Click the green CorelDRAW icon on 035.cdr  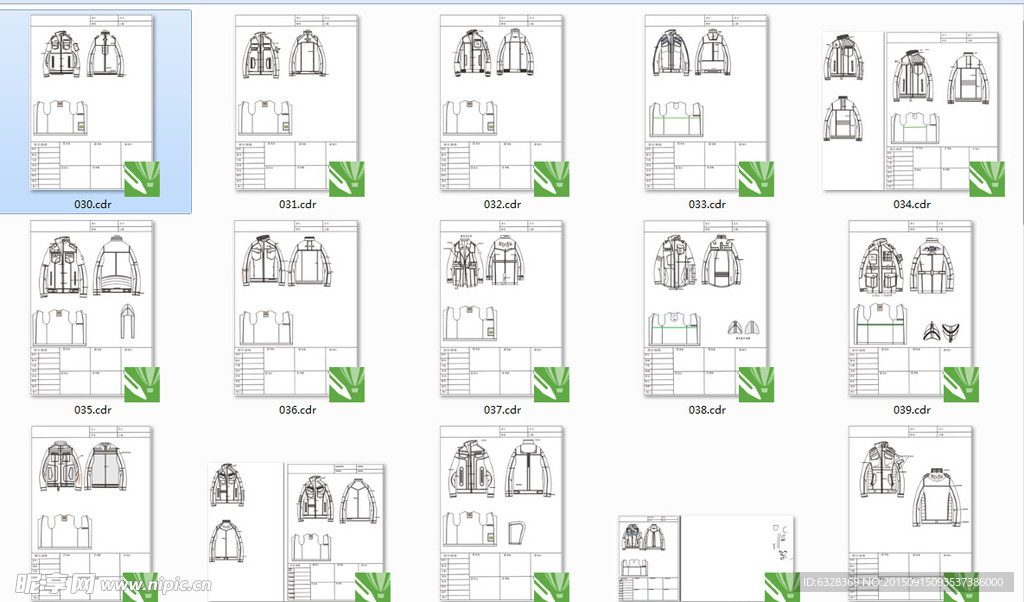coord(142,384)
